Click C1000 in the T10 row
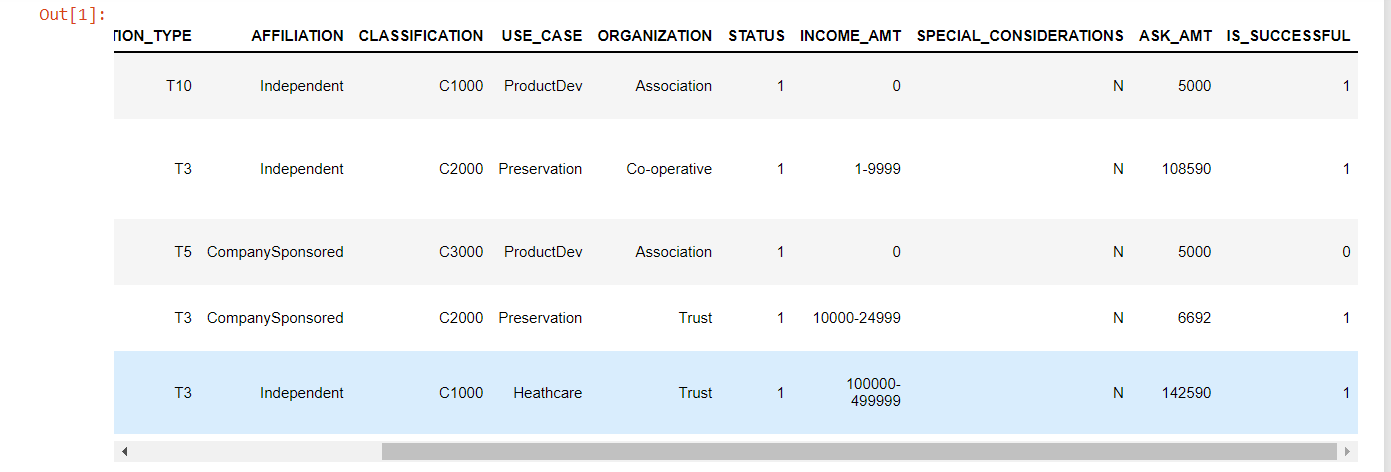 pyautogui.click(x=461, y=86)
